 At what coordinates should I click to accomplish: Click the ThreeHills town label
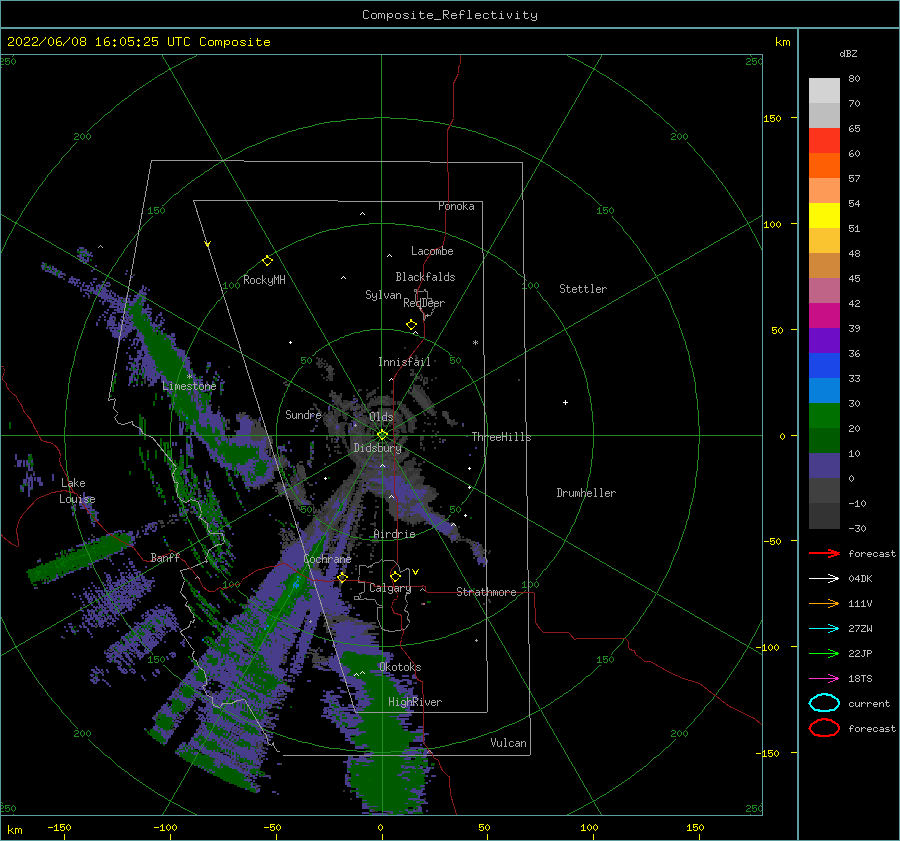coord(501,437)
